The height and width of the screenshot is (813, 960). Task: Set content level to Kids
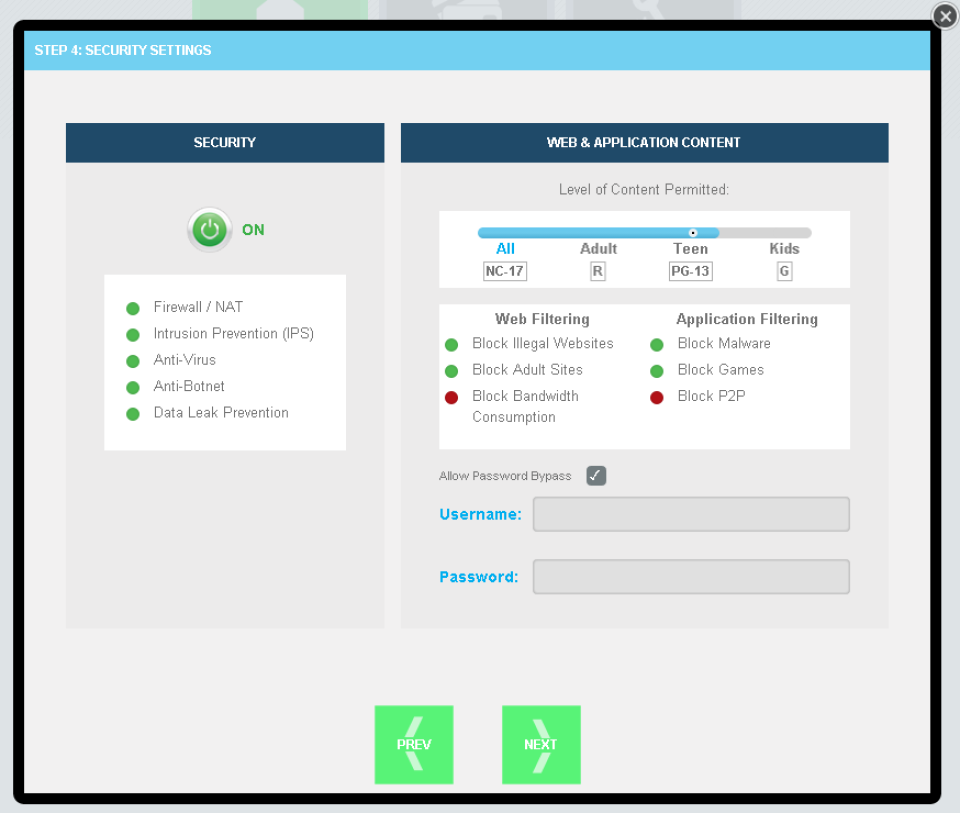[x=784, y=249]
